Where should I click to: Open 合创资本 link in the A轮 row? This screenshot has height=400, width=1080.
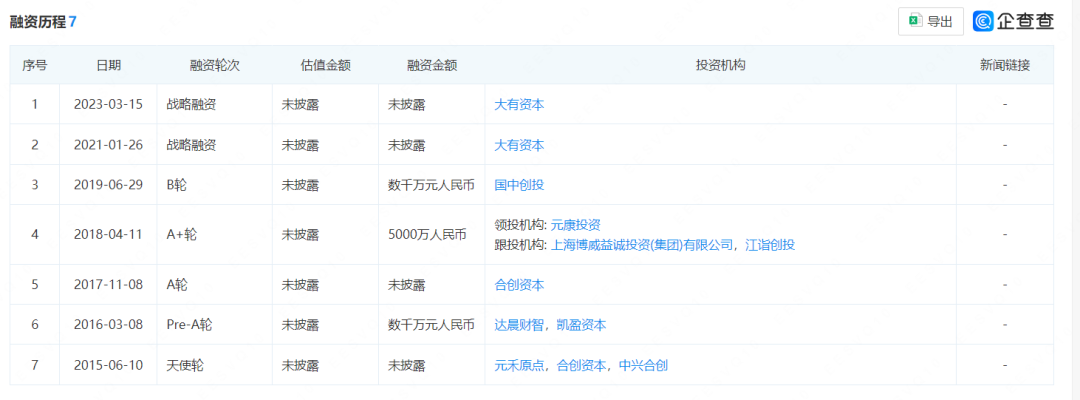(x=519, y=285)
